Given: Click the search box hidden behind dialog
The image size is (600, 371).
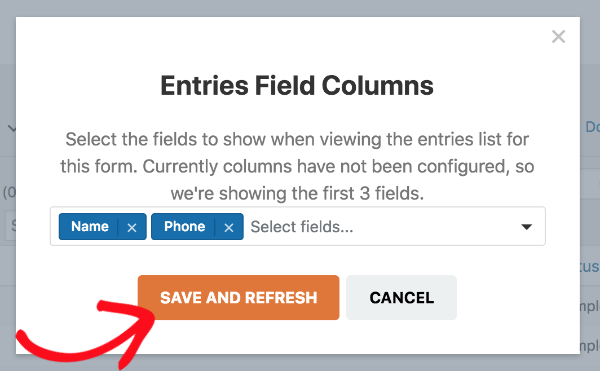Looking at the screenshot, I should pyautogui.click(x=10, y=225).
